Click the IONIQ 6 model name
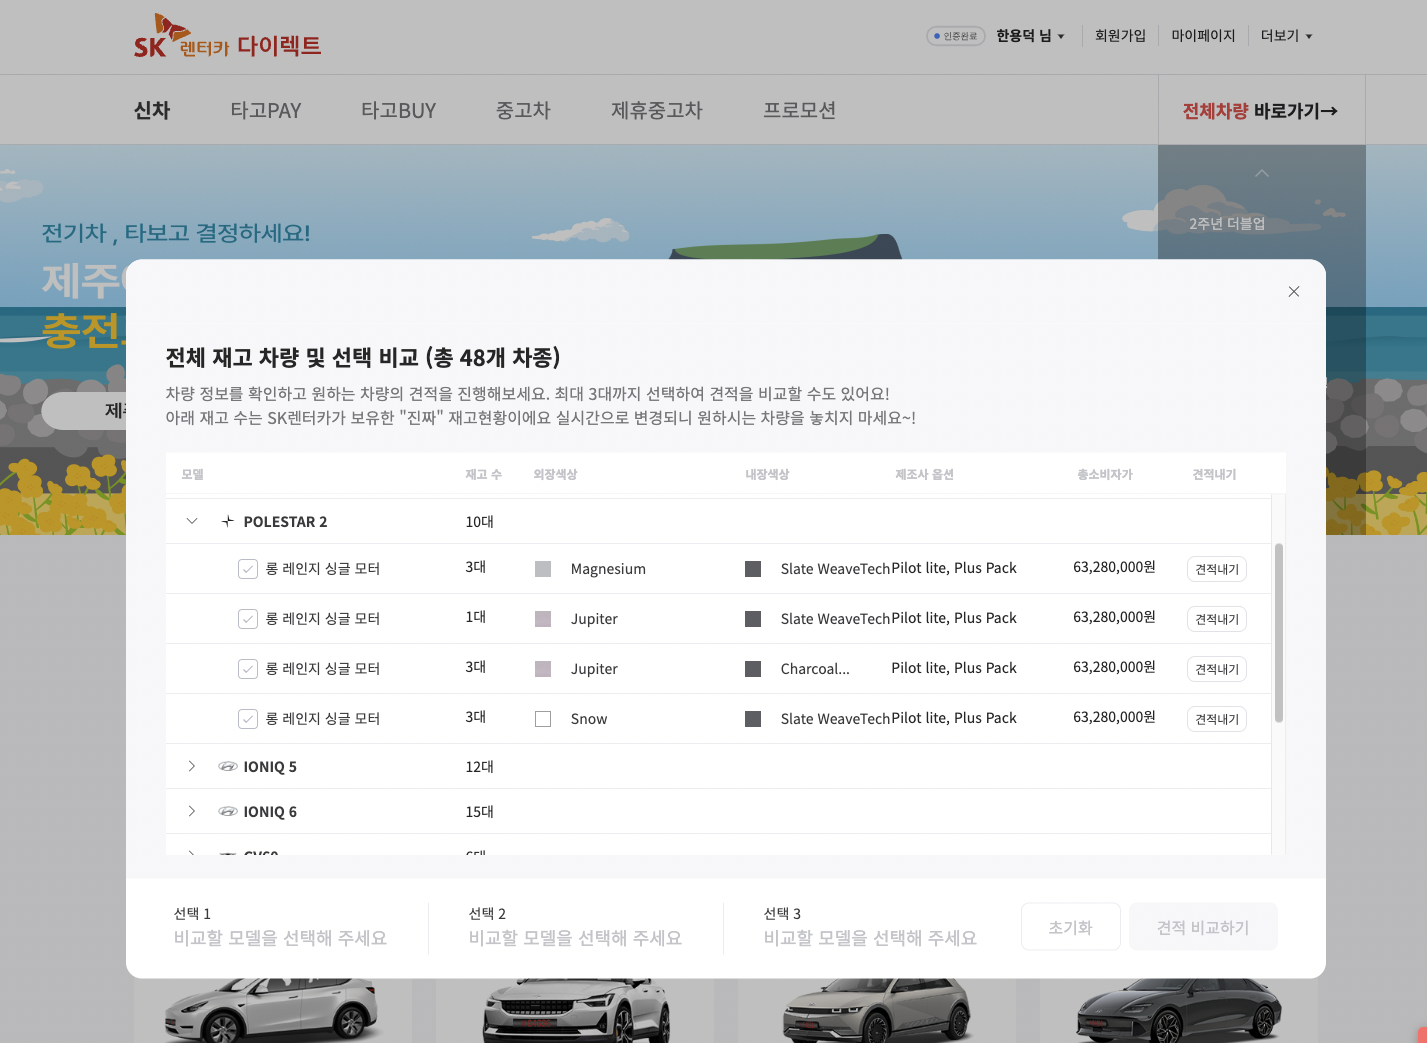This screenshot has height=1043, width=1427. 270,812
